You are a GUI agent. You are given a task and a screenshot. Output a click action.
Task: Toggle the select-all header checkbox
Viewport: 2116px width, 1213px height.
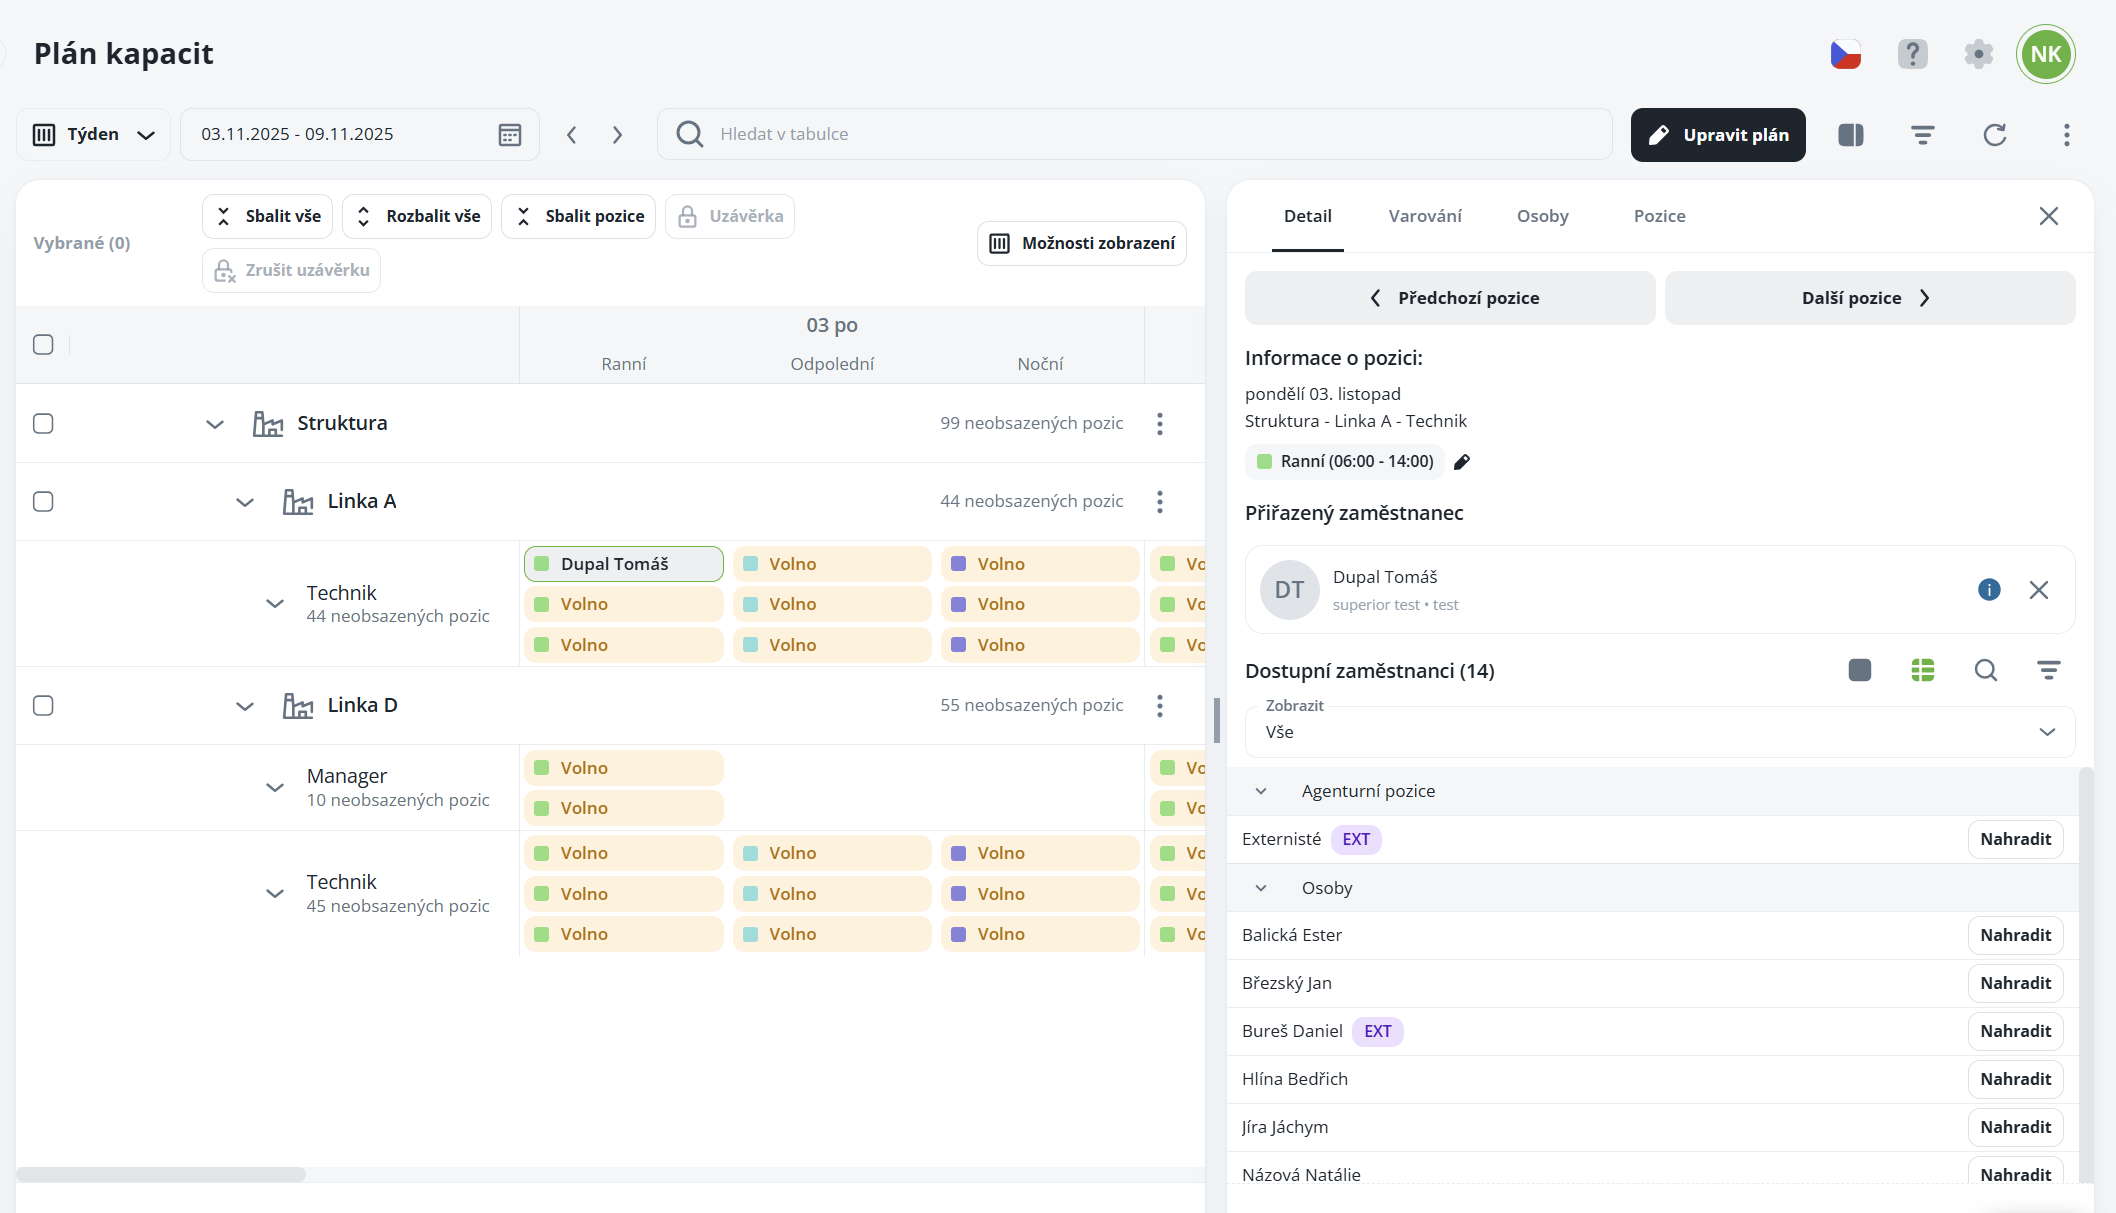[43, 345]
